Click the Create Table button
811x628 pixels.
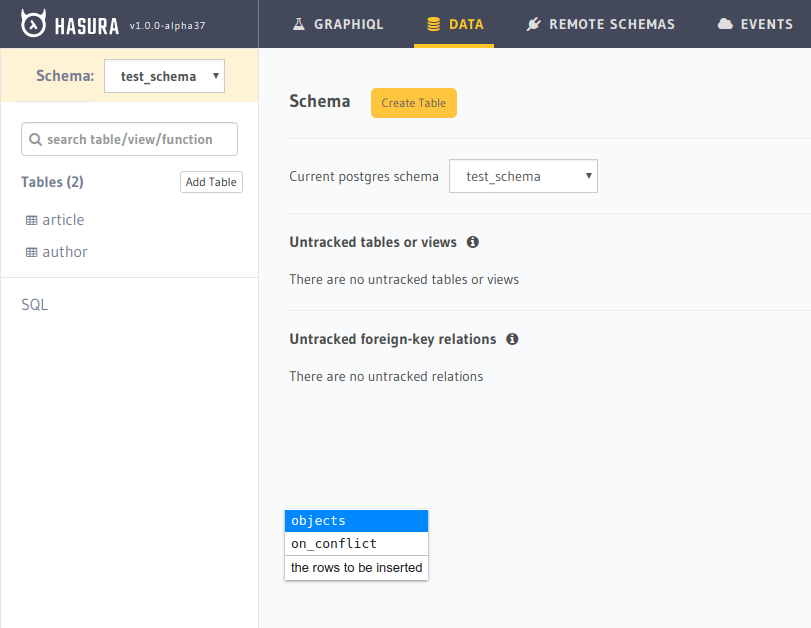tap(414, 103)
